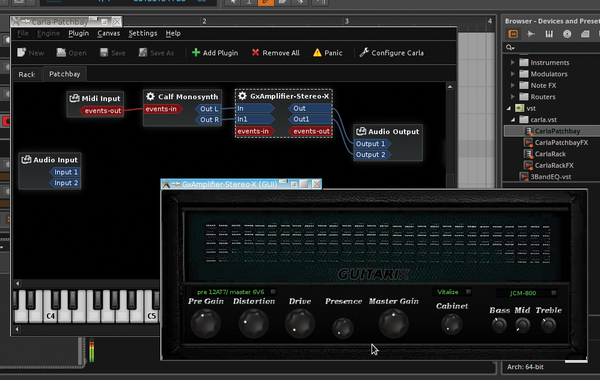Click the Save toolbar button
This screenshot has height=380, width=600.
(112, 53)
